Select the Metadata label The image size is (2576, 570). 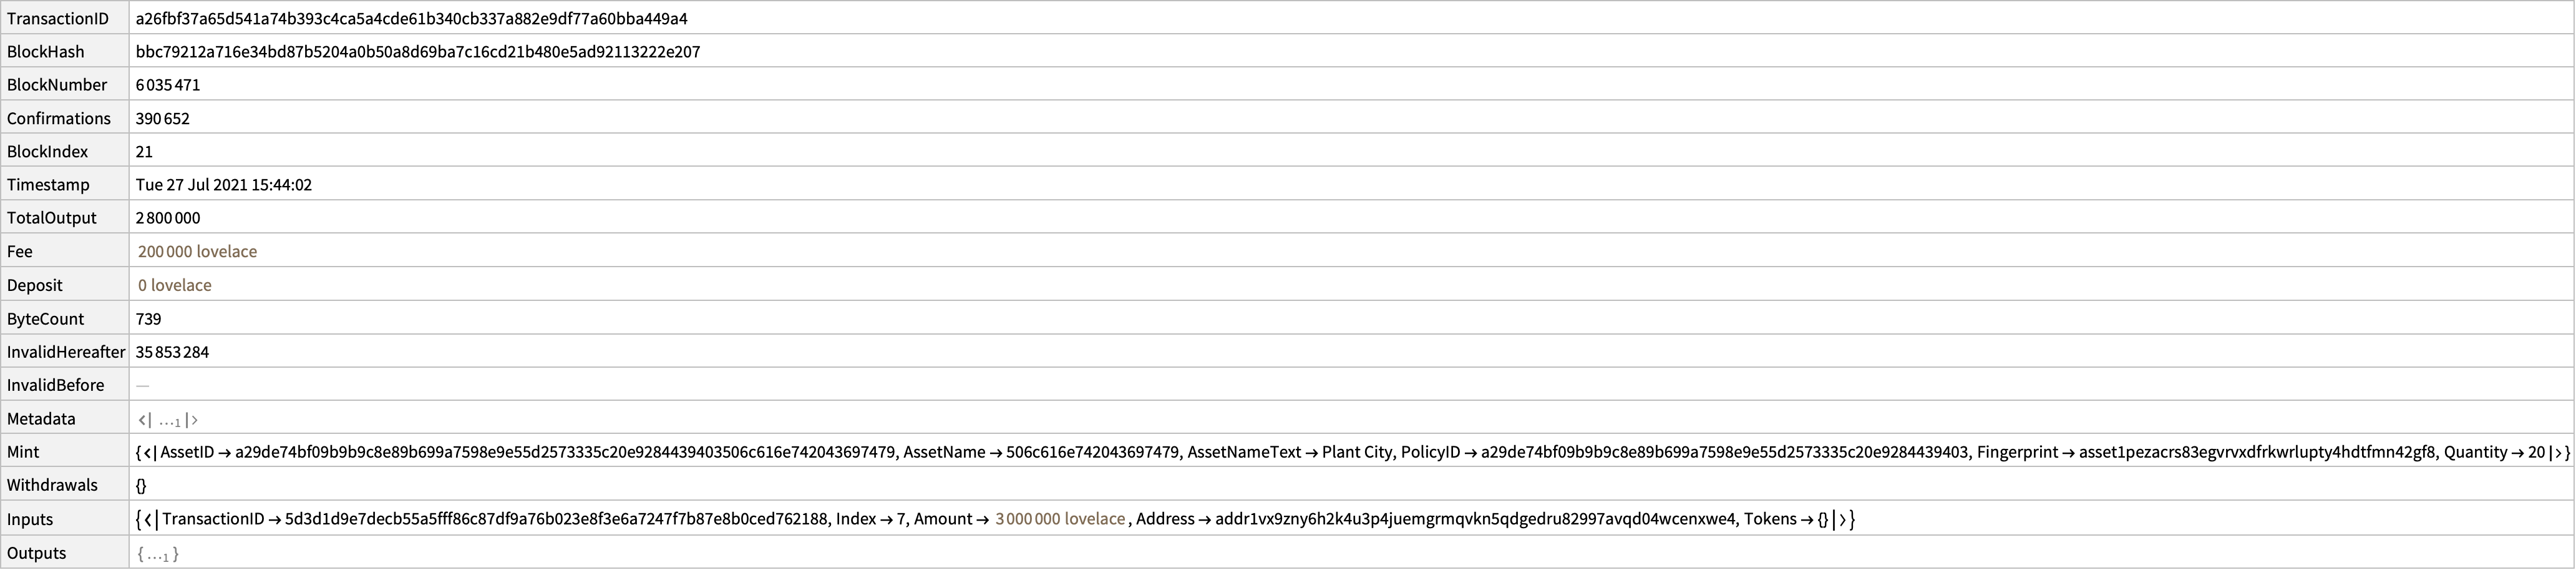click(41, 419)
